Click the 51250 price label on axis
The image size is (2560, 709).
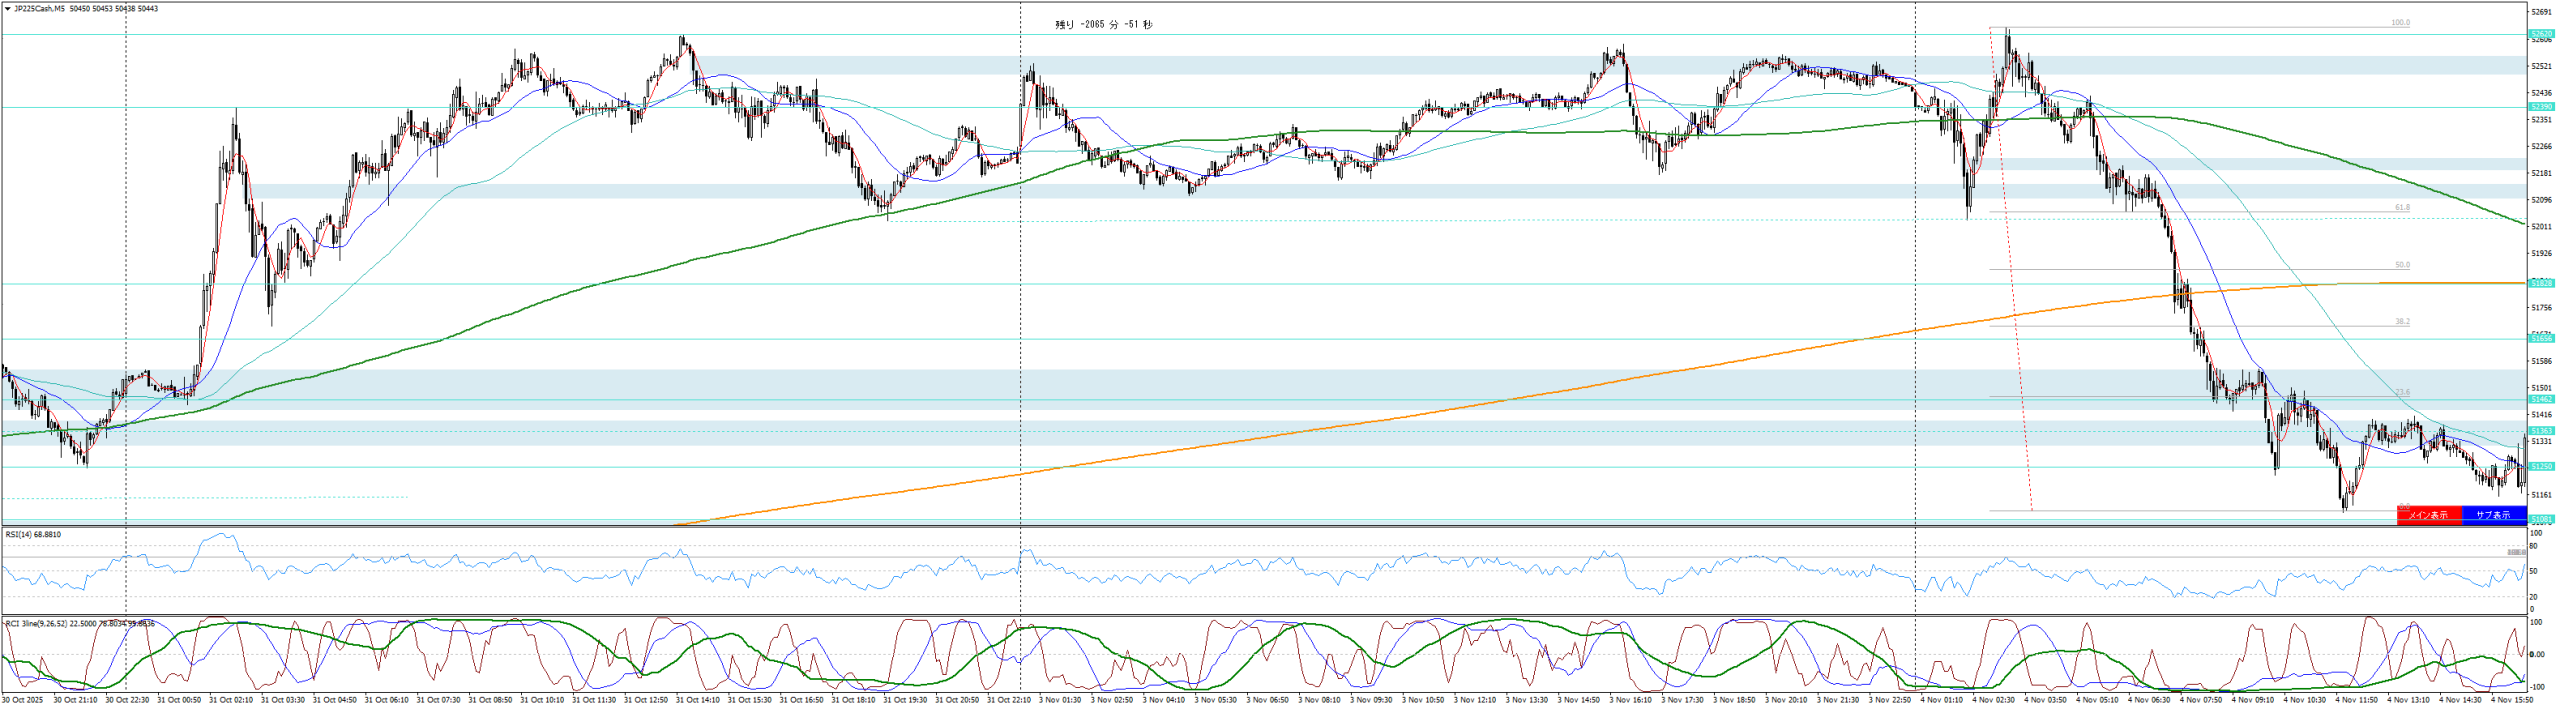2541,467
